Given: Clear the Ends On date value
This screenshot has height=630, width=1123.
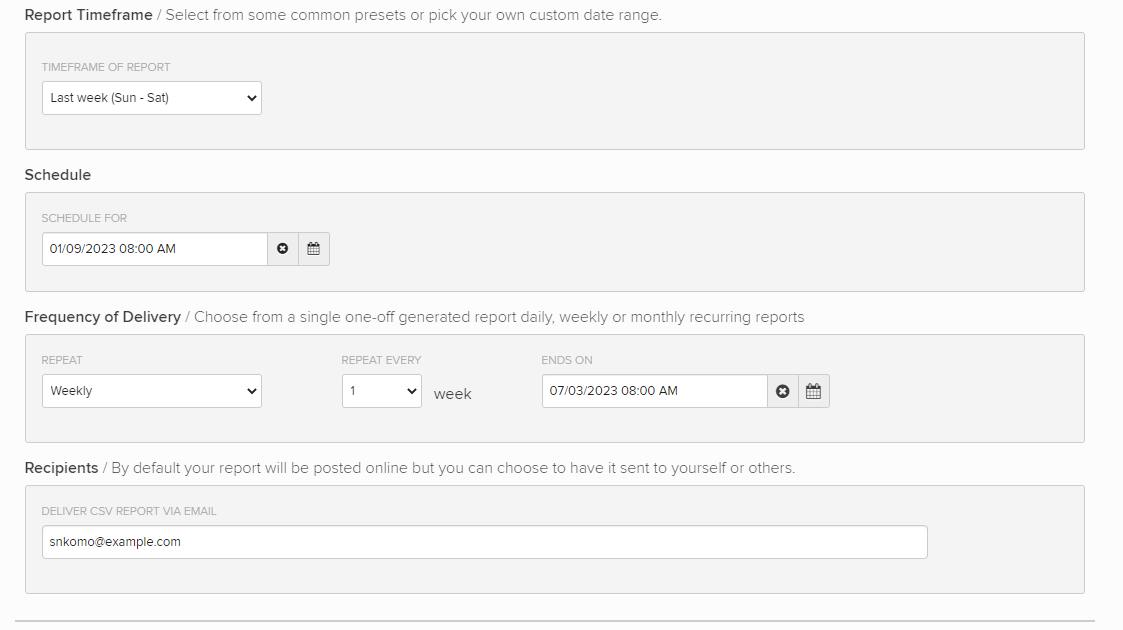Looking at the screenshot, I should click(x=782, y=390).
